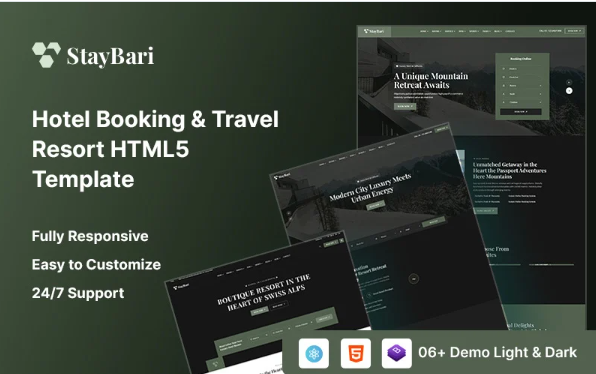Click the "StayBari" brand name text
This screenshot has width=596, height=374.
click(110, 56)
